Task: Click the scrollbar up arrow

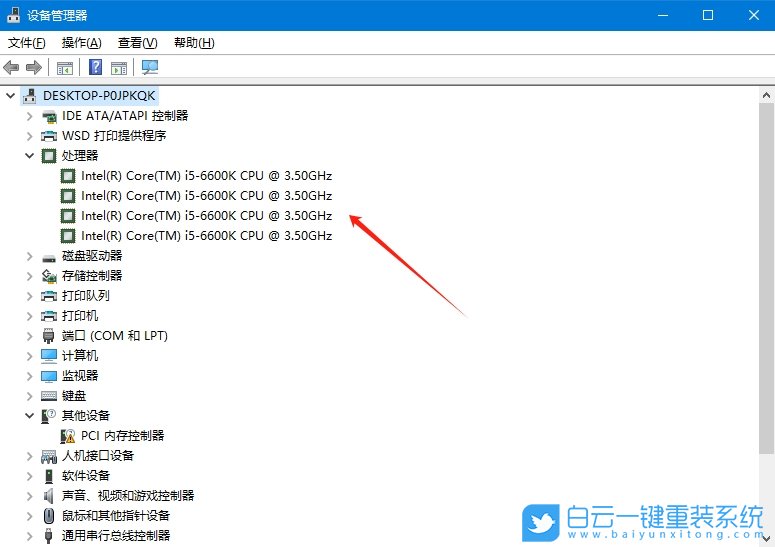Action: click(767, 95)
